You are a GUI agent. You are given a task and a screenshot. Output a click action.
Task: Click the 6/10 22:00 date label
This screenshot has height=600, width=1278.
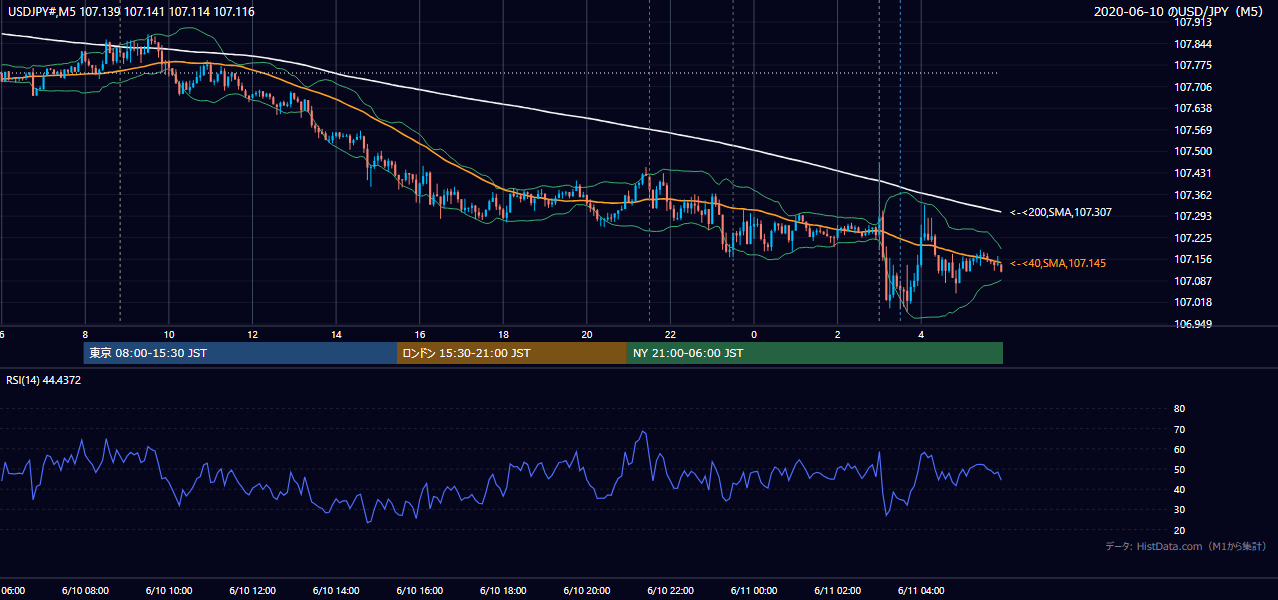(670, 590)
